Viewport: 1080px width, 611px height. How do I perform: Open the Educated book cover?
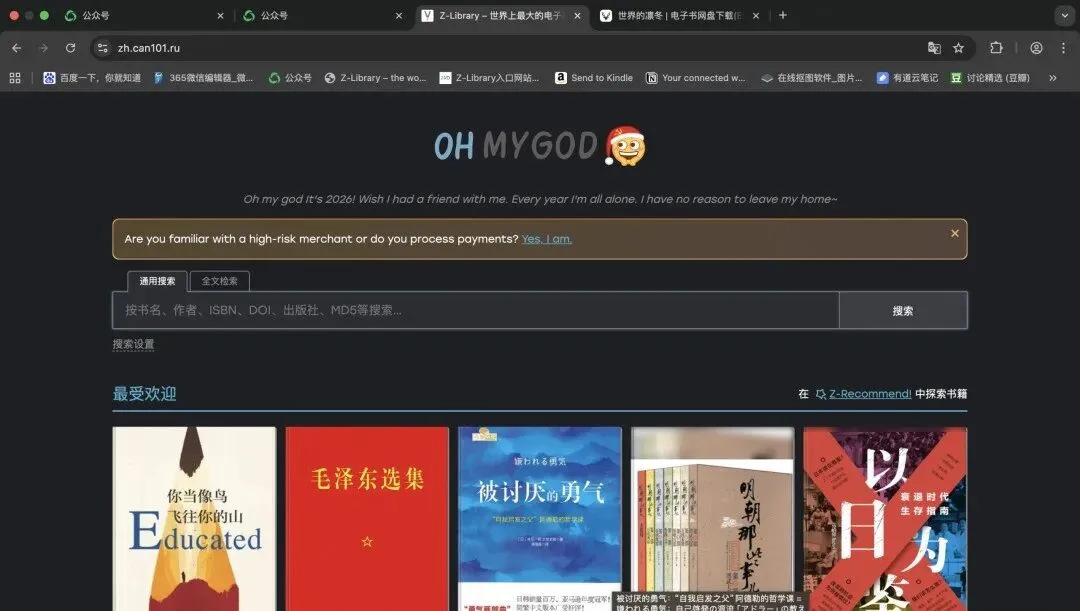(194, 519)
